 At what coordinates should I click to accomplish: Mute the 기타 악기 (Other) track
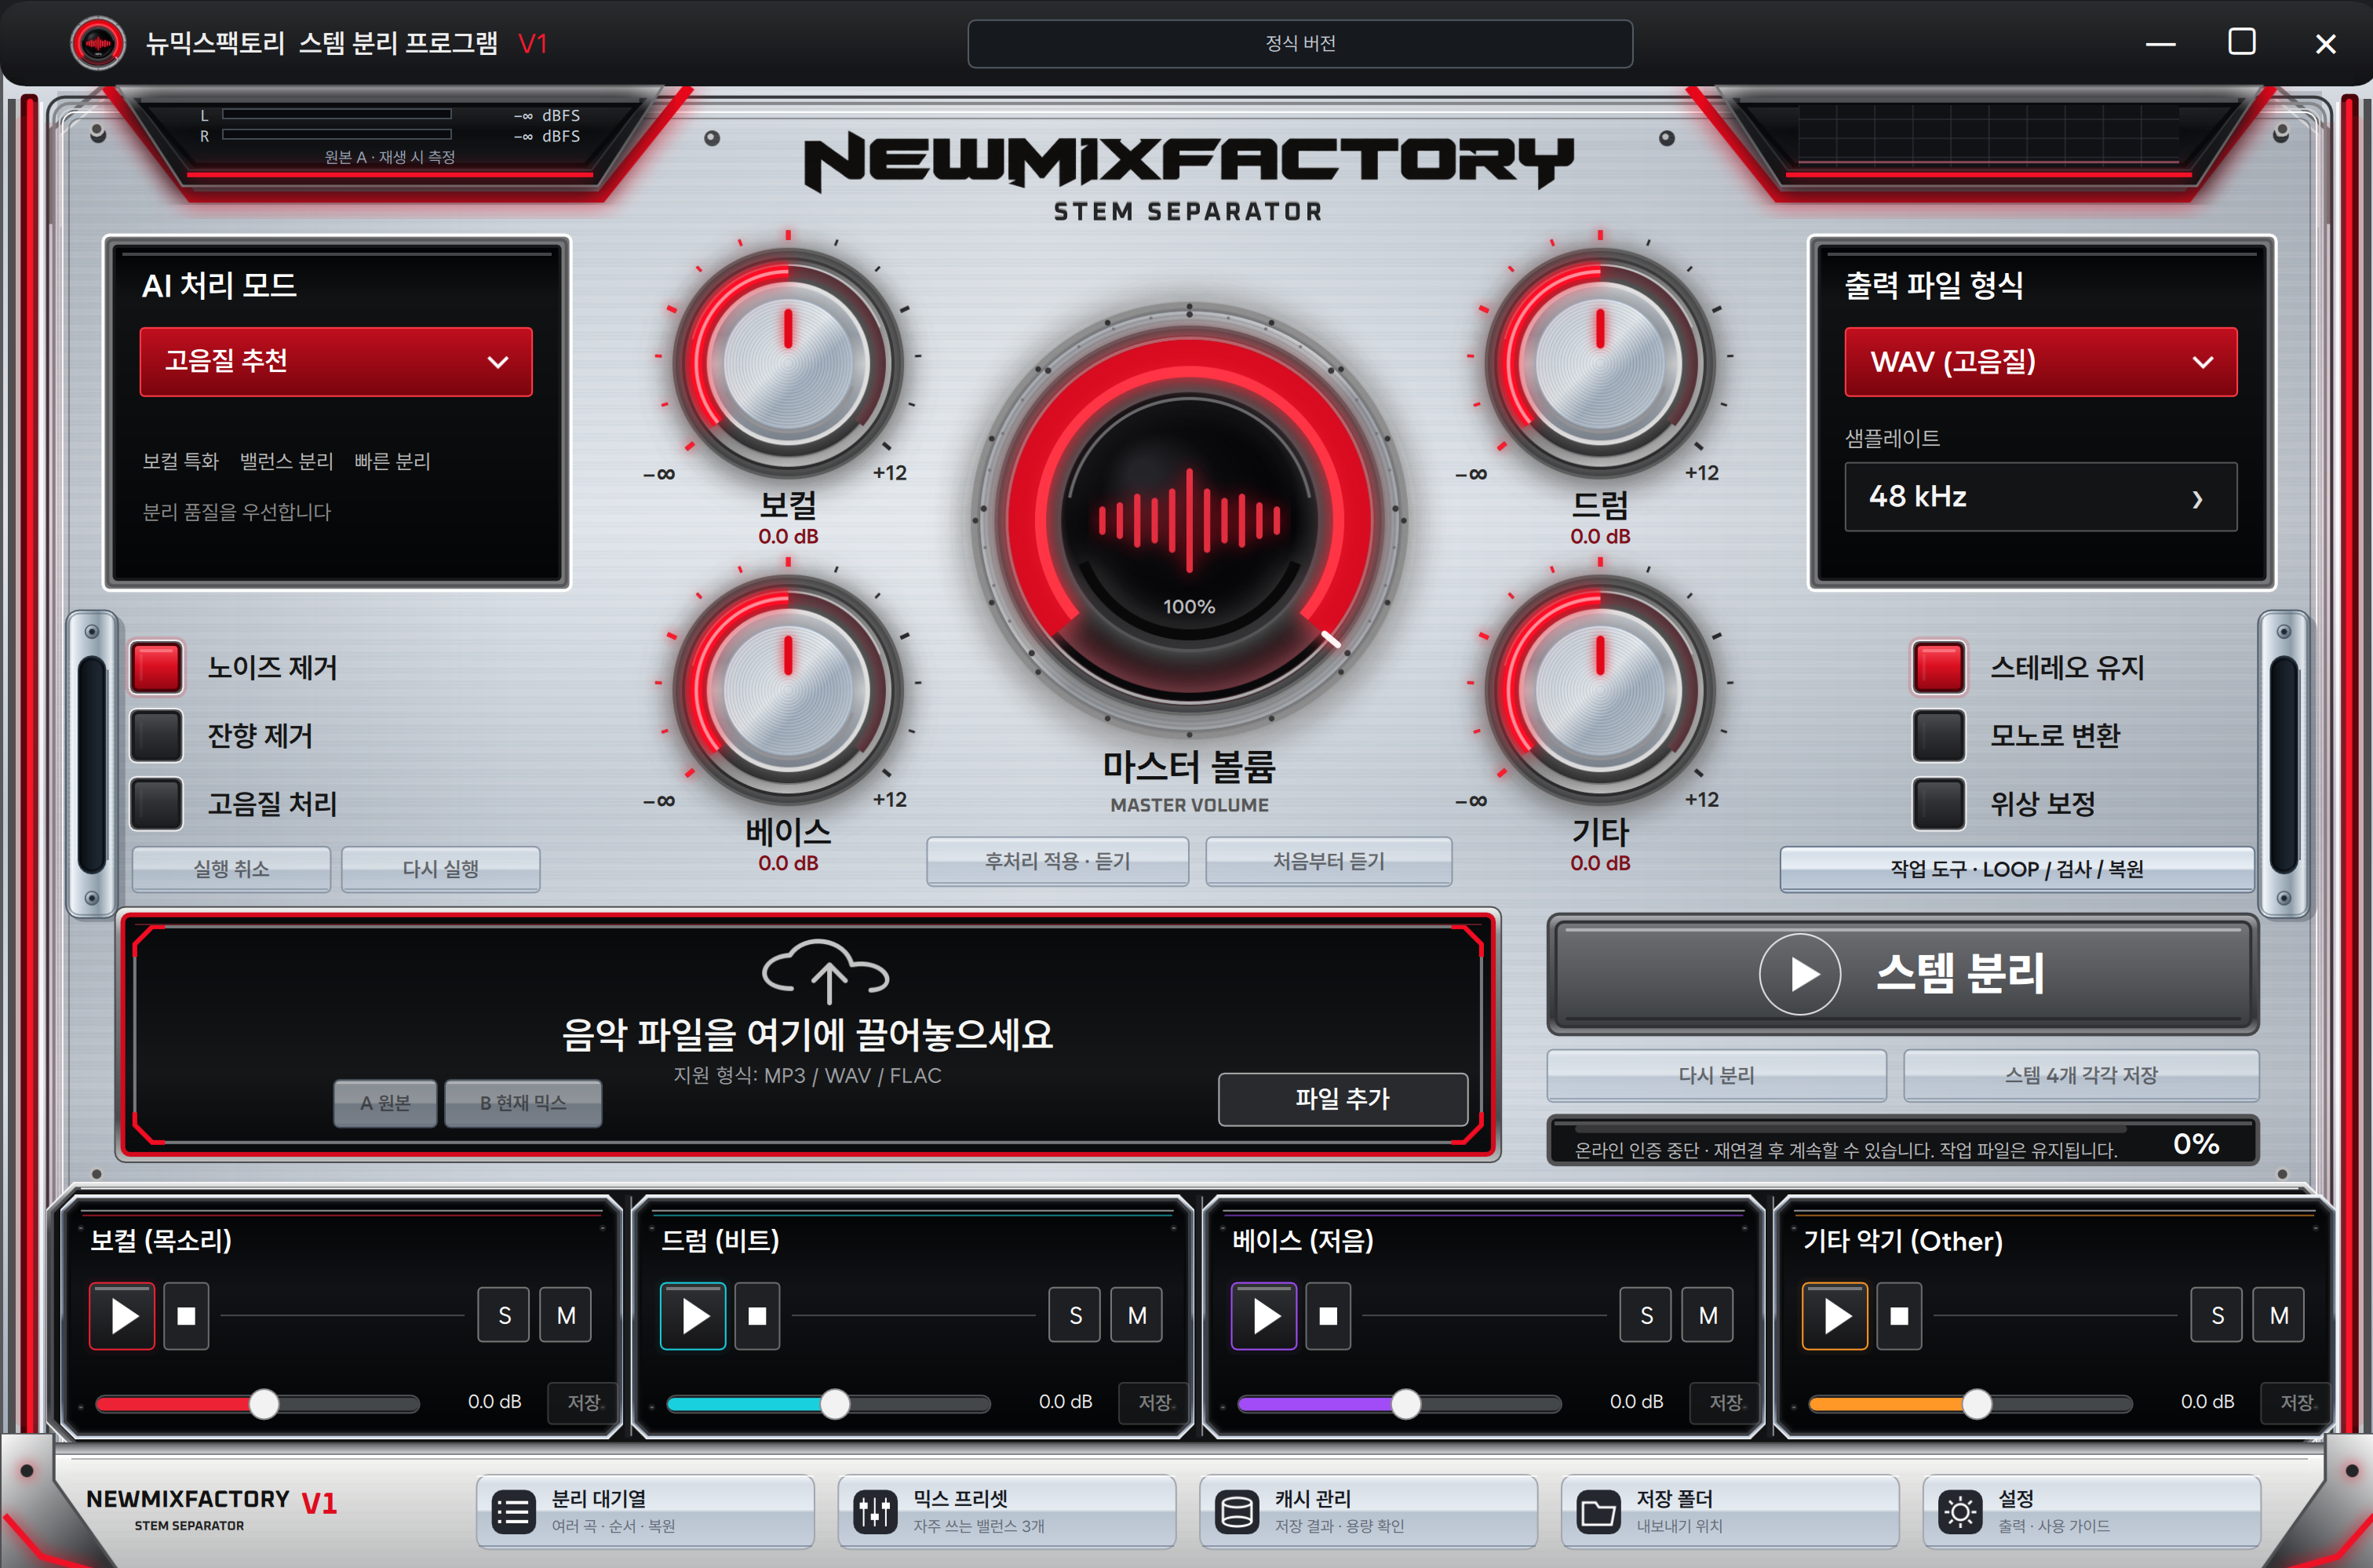(x=2279, y=1315)
